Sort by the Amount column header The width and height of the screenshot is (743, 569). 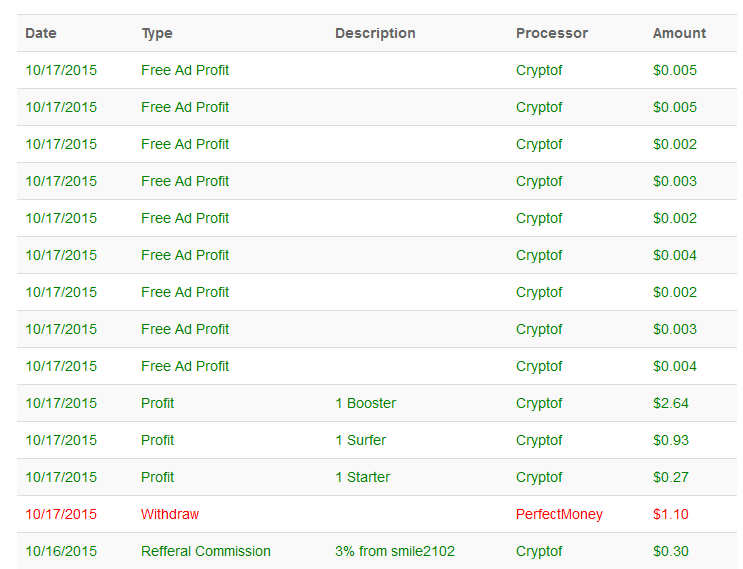679,33
